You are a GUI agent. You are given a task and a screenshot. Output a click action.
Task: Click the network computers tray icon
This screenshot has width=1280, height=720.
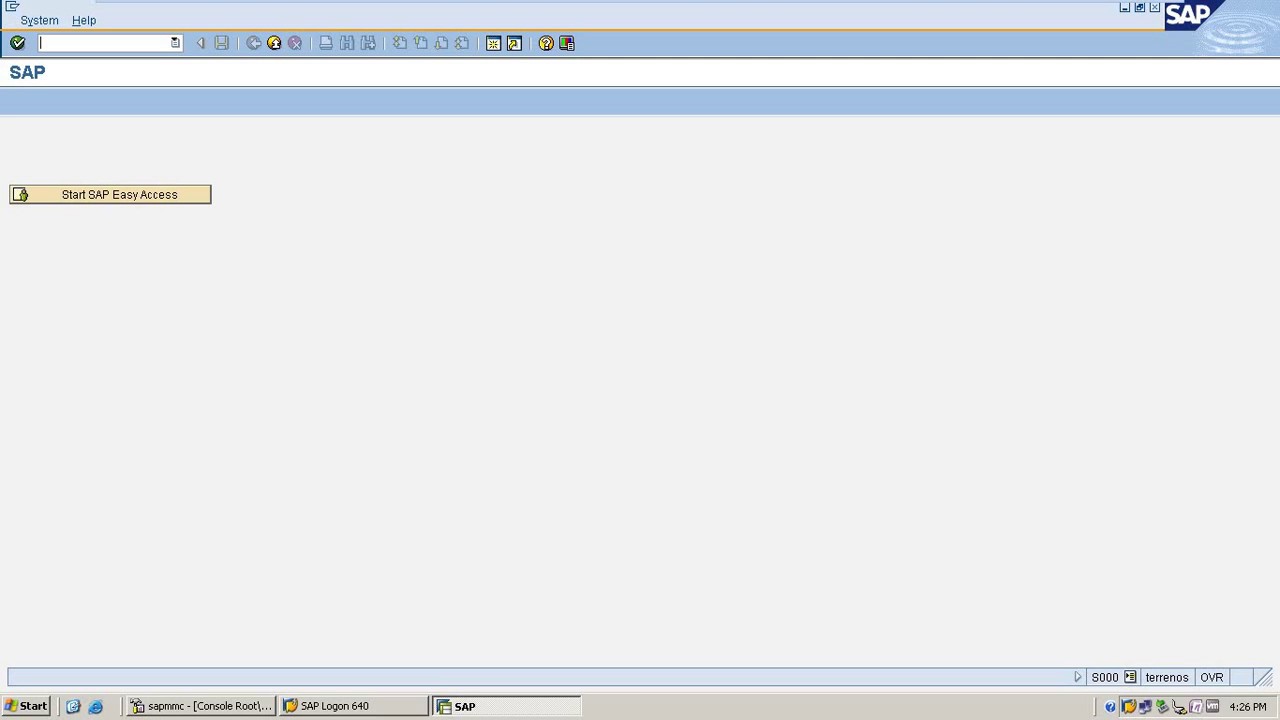point(1145,707)
